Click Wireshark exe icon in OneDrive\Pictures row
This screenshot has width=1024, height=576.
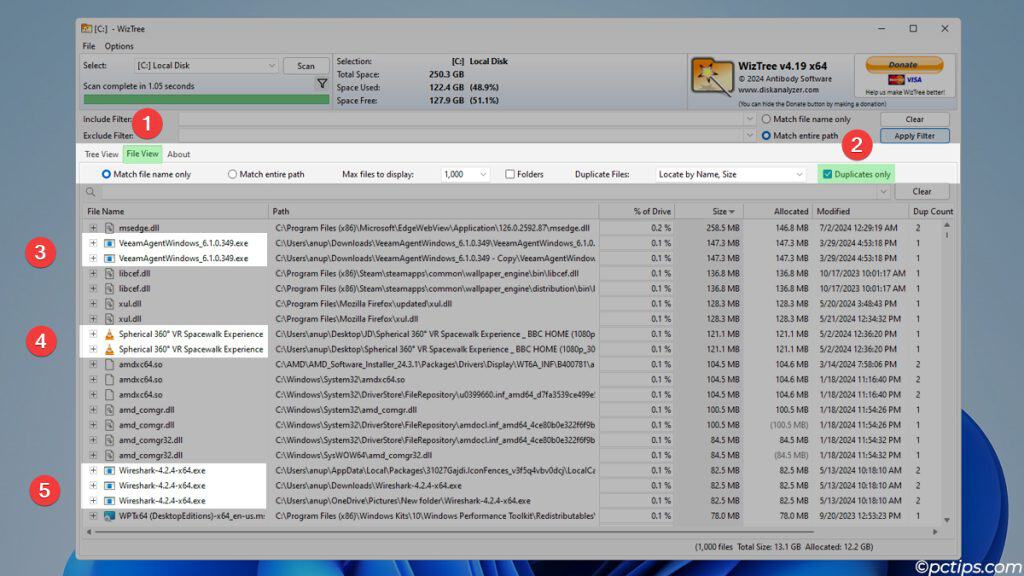click(x=110, y=500)
